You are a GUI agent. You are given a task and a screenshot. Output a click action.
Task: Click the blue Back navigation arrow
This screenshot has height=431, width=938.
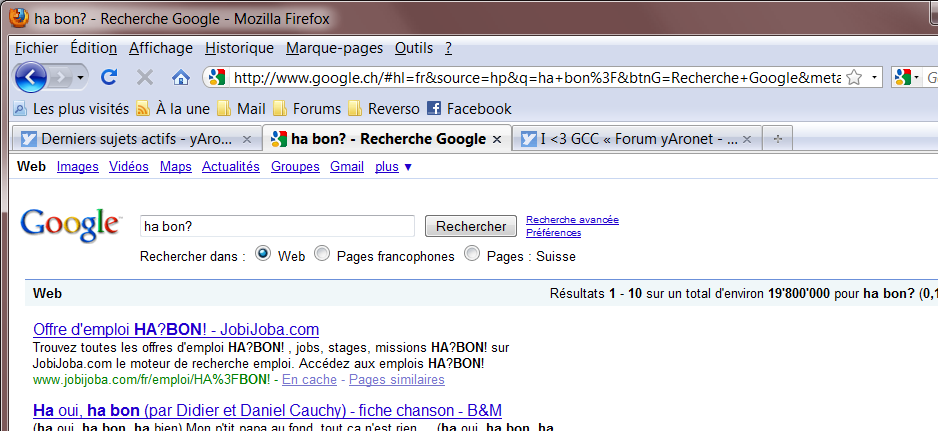[31, 77]
